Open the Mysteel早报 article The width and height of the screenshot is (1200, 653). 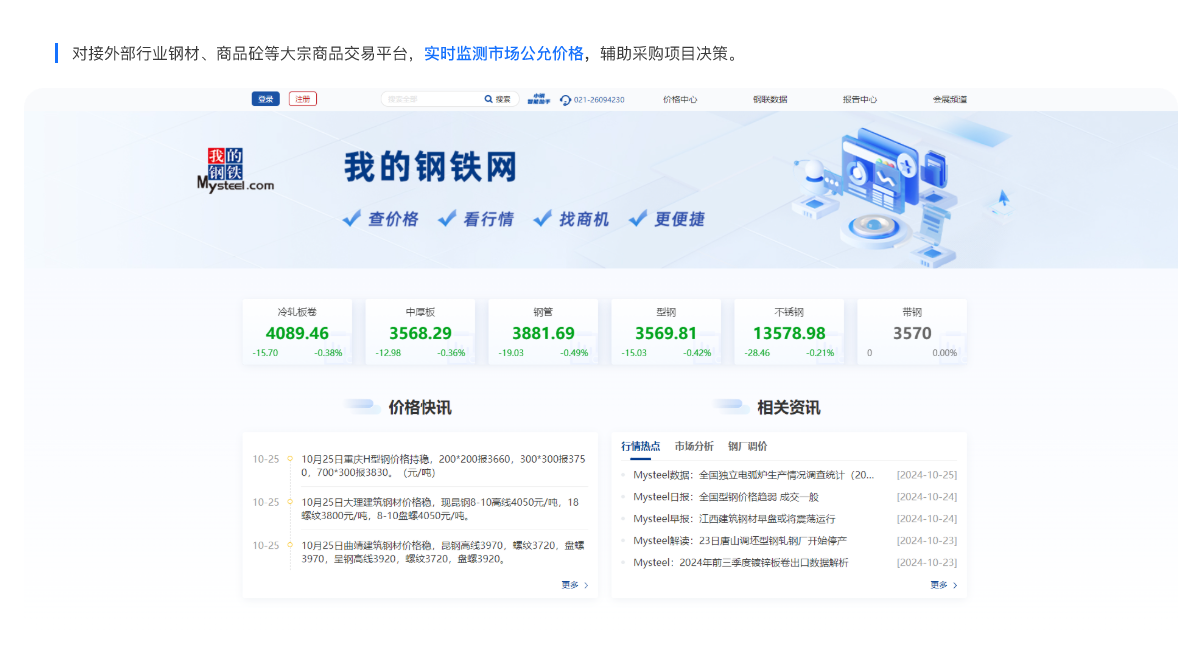pyautogui.click(x=734, y=519)
